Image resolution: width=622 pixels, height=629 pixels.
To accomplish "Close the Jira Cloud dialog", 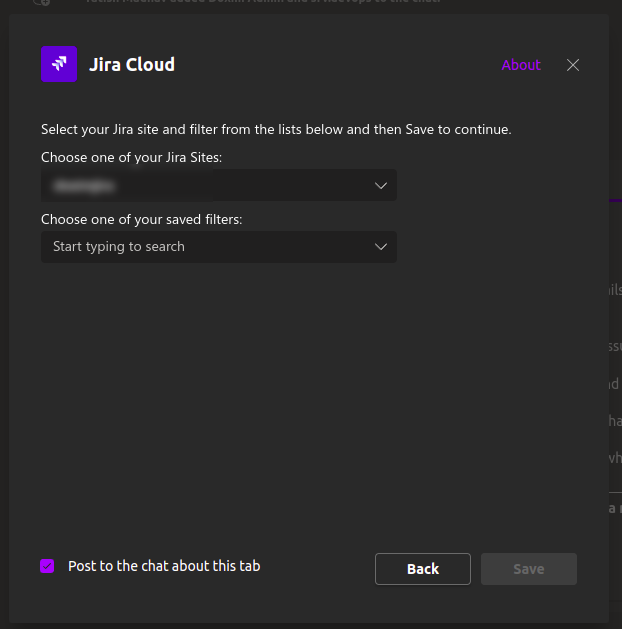I will tap(573, 65).
